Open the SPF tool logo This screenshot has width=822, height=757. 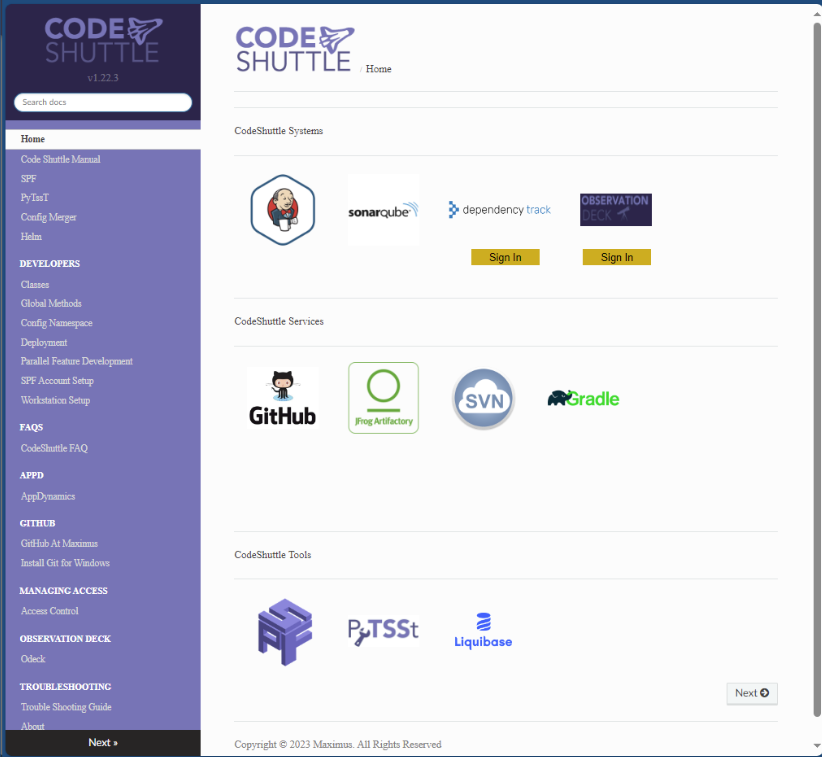click(x=285, y=632)
